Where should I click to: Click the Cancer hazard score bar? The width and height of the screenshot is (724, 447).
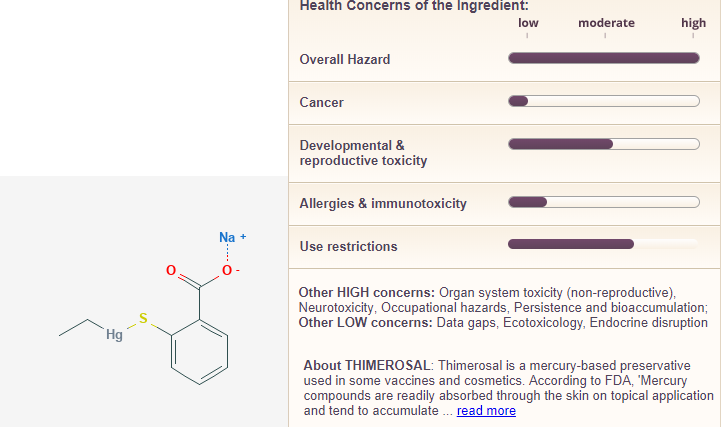point(603,101)
